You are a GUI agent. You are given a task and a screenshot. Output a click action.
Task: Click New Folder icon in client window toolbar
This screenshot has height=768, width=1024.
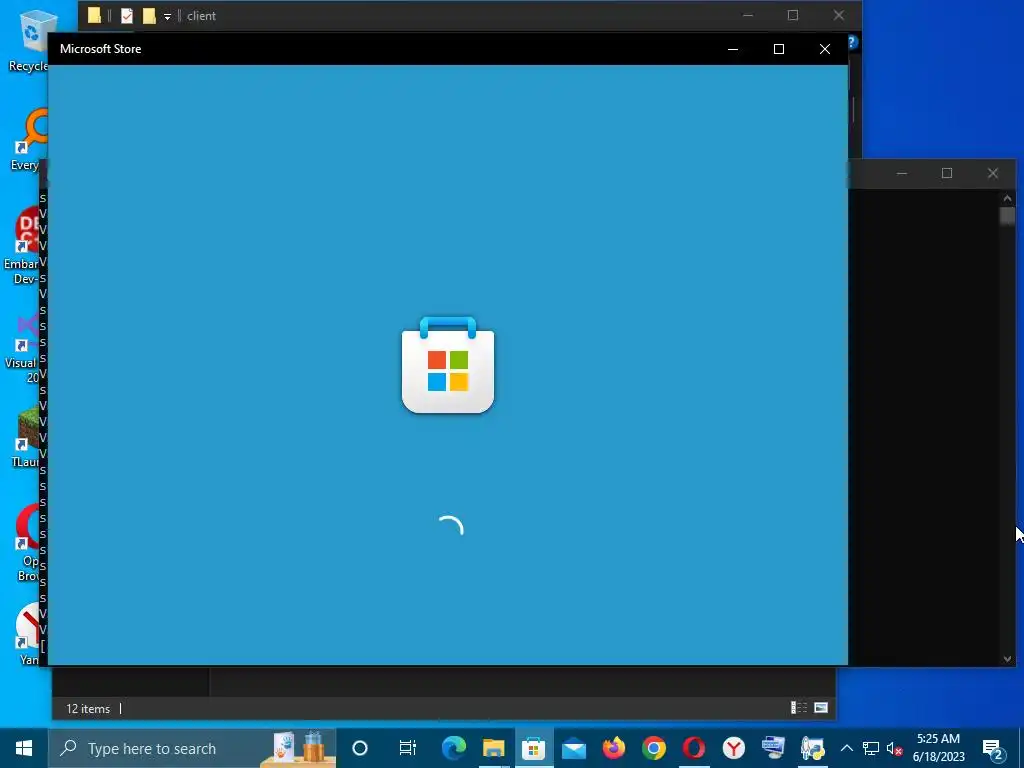[x=149, y=16]
